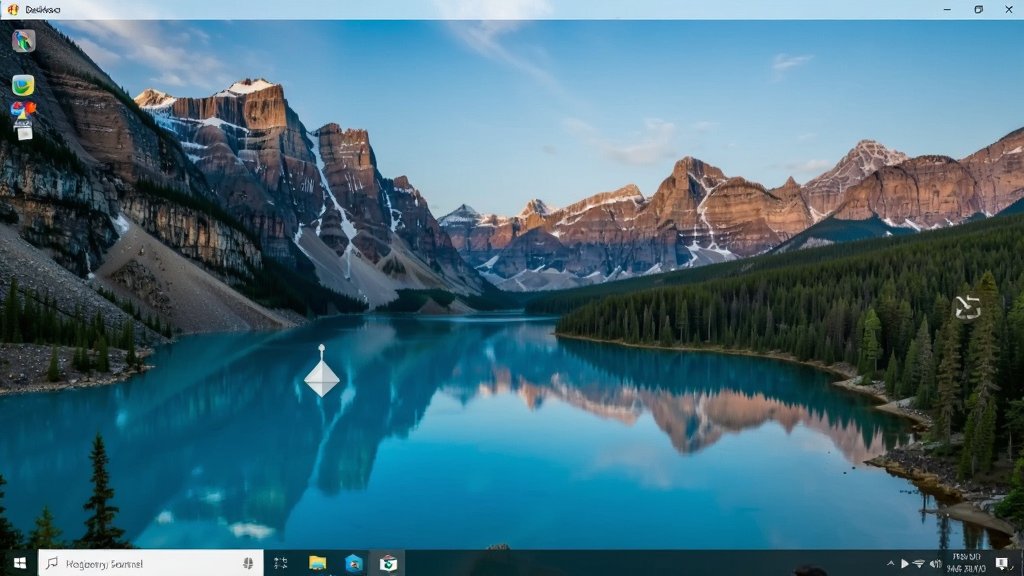This screenshot has height=576, width=1024.
Task: Select the white document desktop icon
Action: click(x=24, y=131)
